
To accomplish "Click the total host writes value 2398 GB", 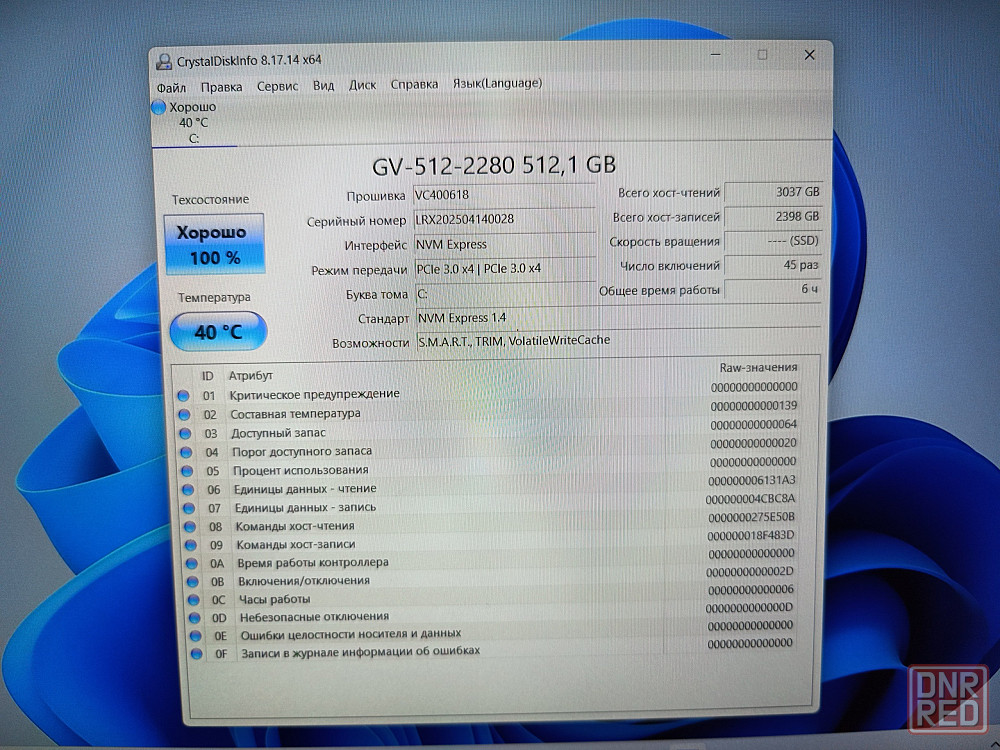I will tap(773, 217).
